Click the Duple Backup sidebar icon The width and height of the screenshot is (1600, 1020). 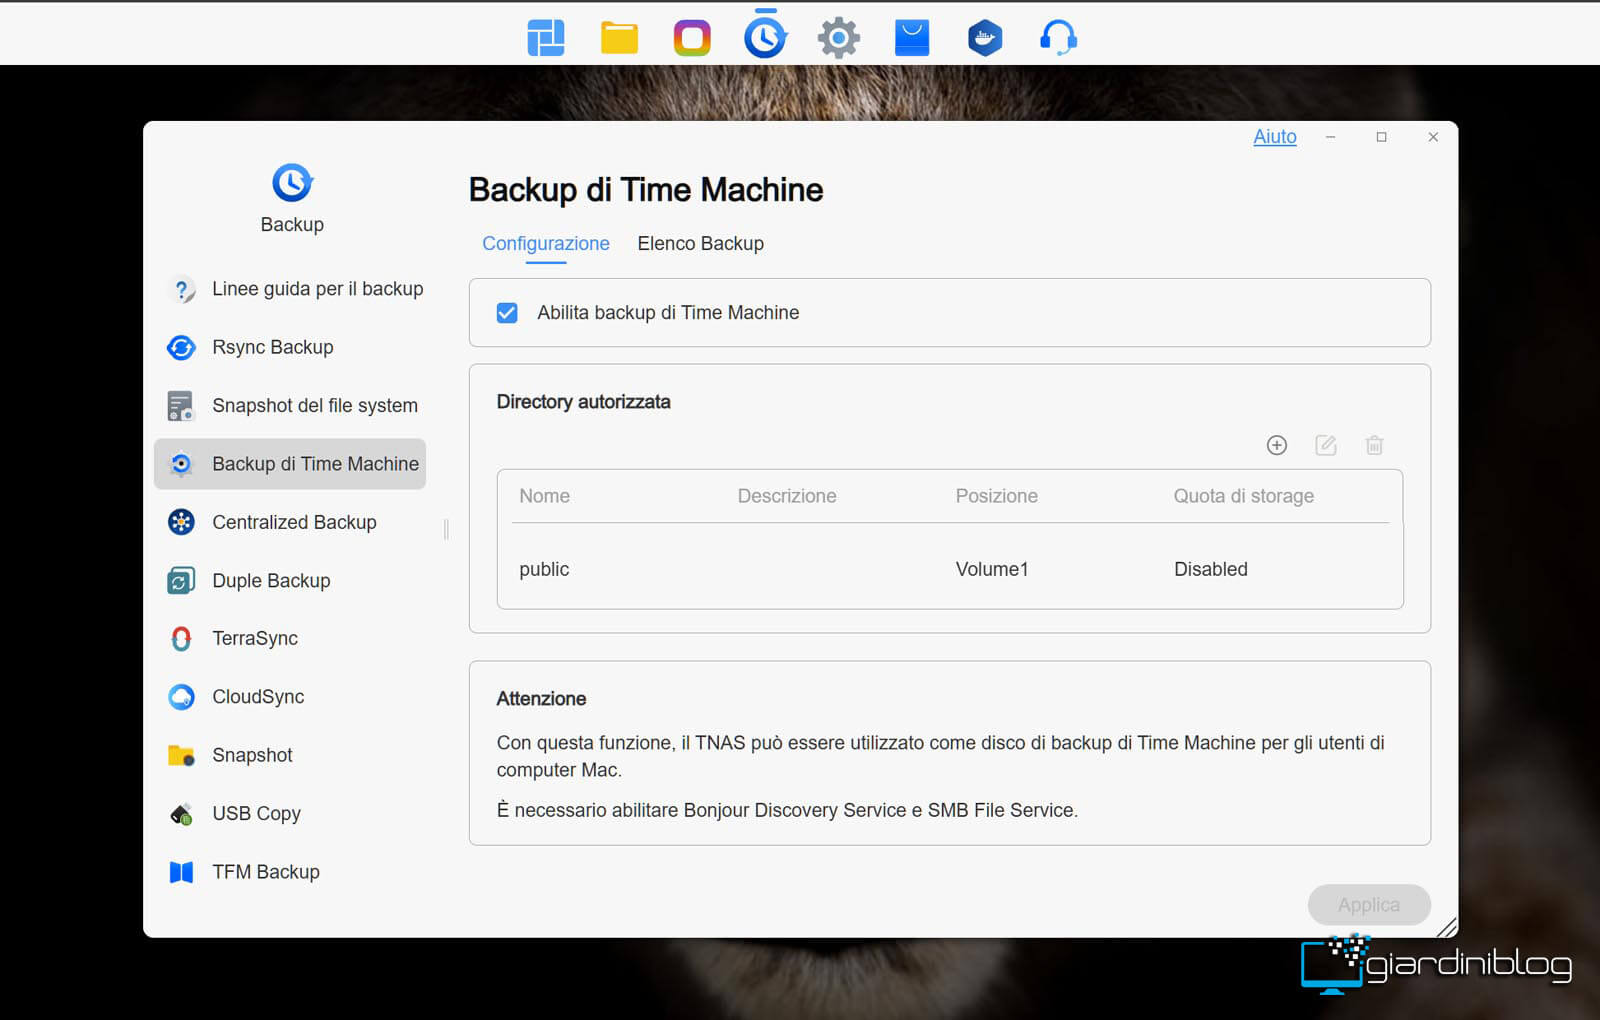tap(181, 580)
